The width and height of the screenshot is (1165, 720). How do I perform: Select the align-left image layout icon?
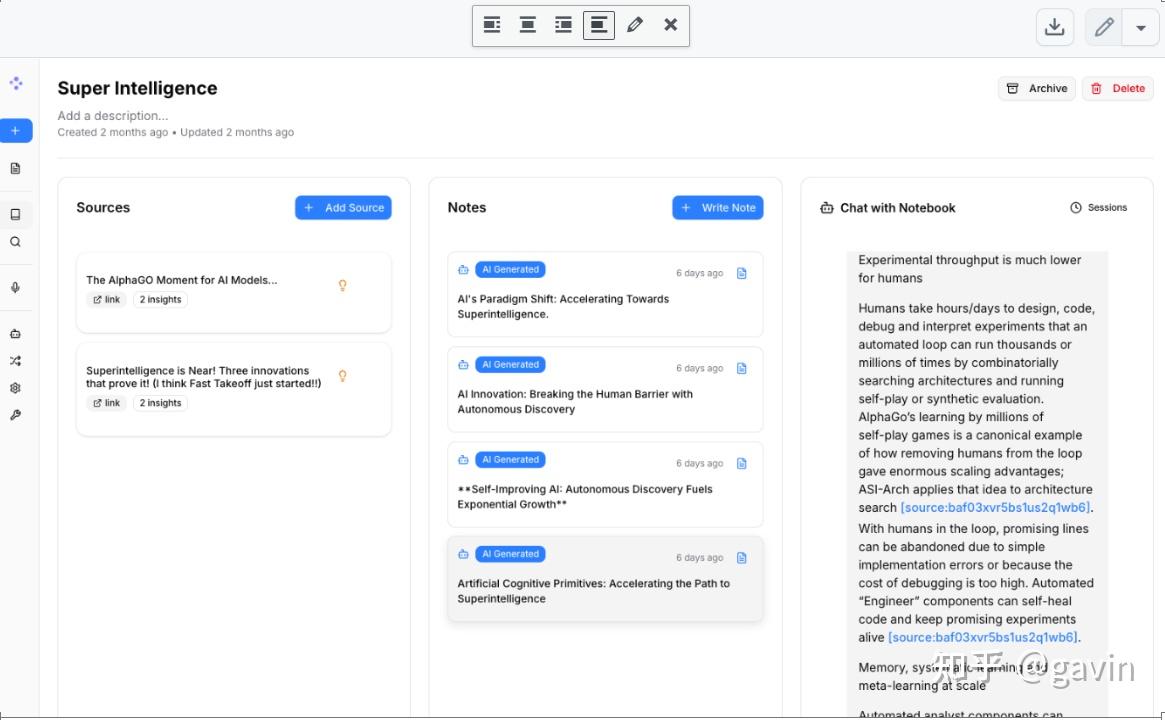coord(492,25)
